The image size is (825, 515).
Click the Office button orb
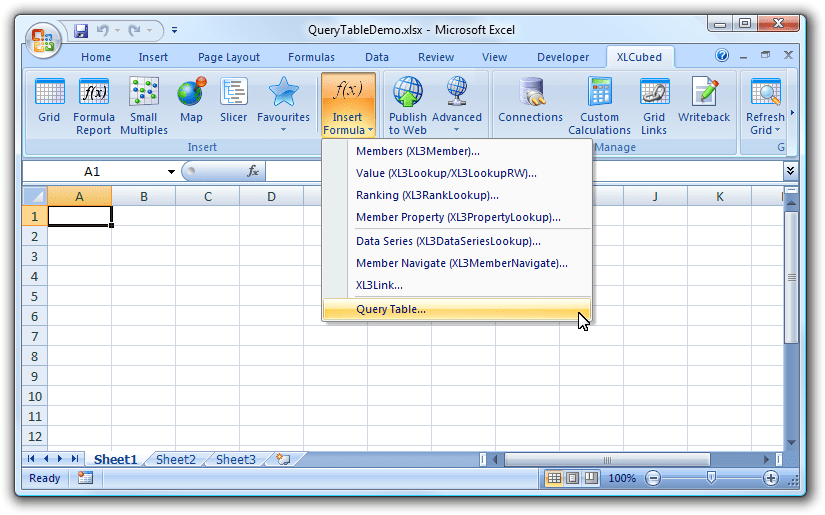tap(43, 40)
